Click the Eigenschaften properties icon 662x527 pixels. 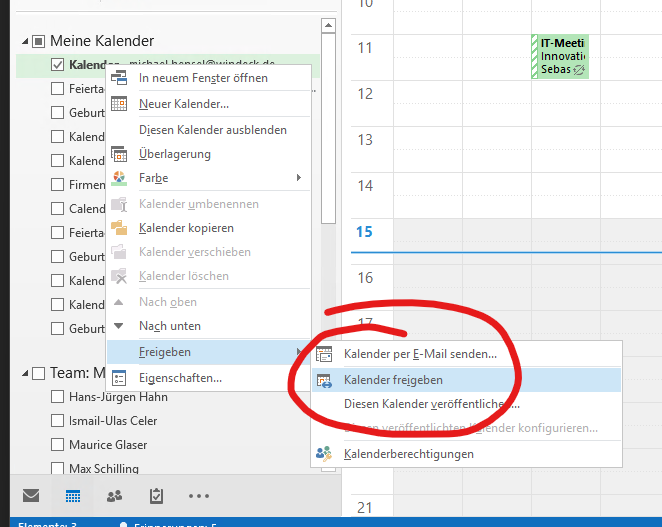tap(119, 378)
